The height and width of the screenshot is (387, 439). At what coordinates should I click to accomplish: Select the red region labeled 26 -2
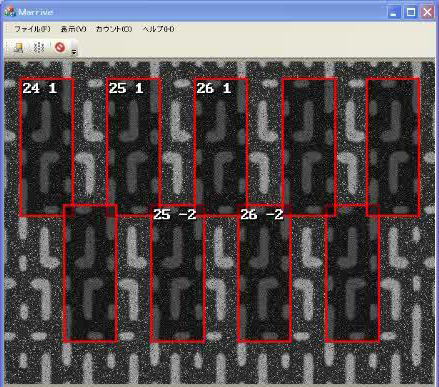(x=265, y=274)
